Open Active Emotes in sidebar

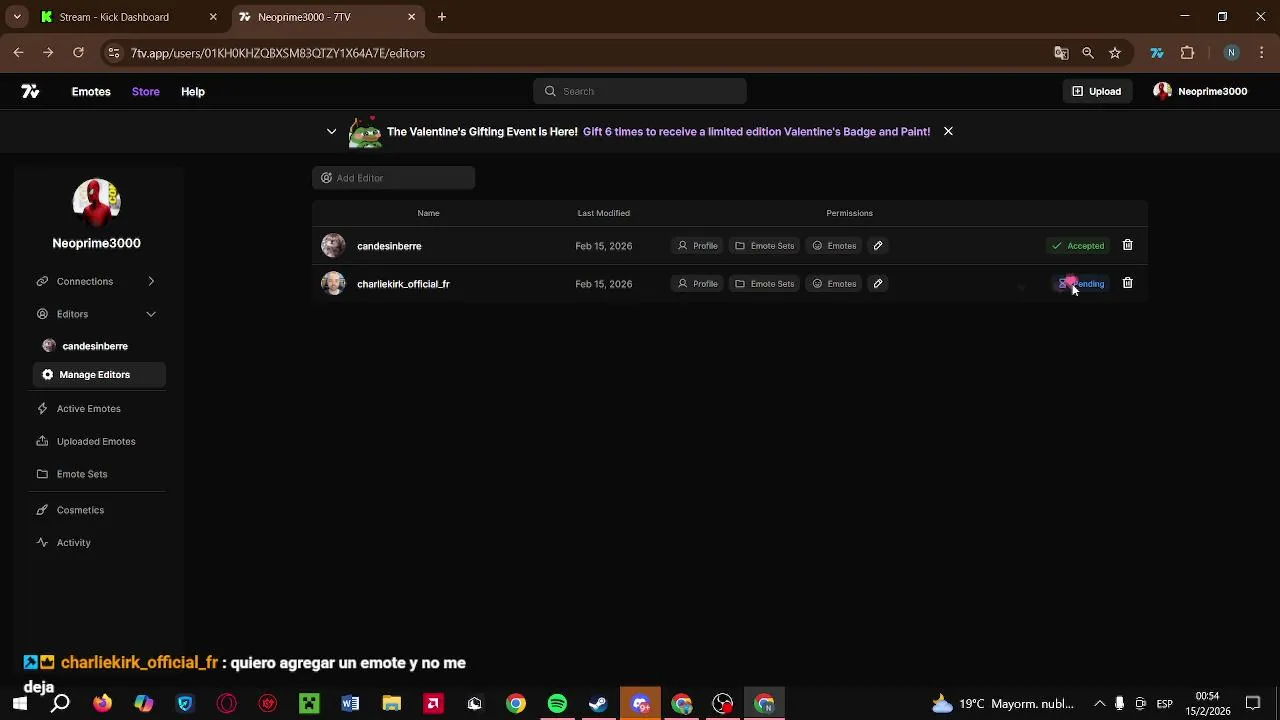pos(88,408)
